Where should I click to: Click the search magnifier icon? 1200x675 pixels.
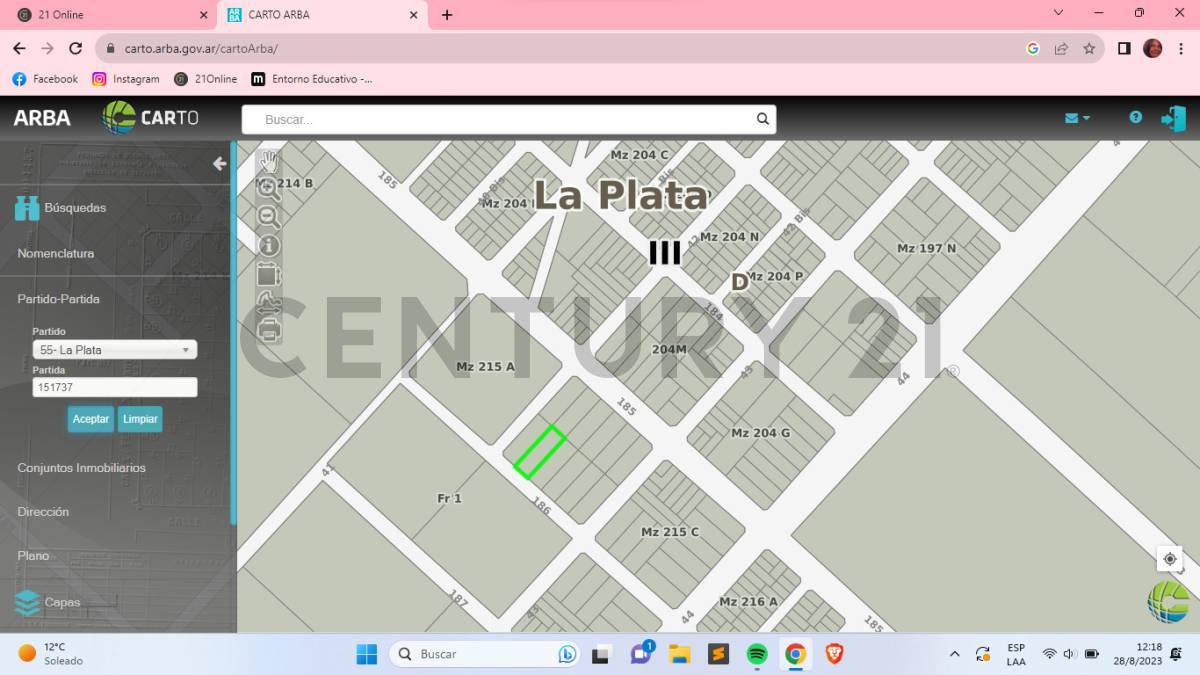coord(763,119)
